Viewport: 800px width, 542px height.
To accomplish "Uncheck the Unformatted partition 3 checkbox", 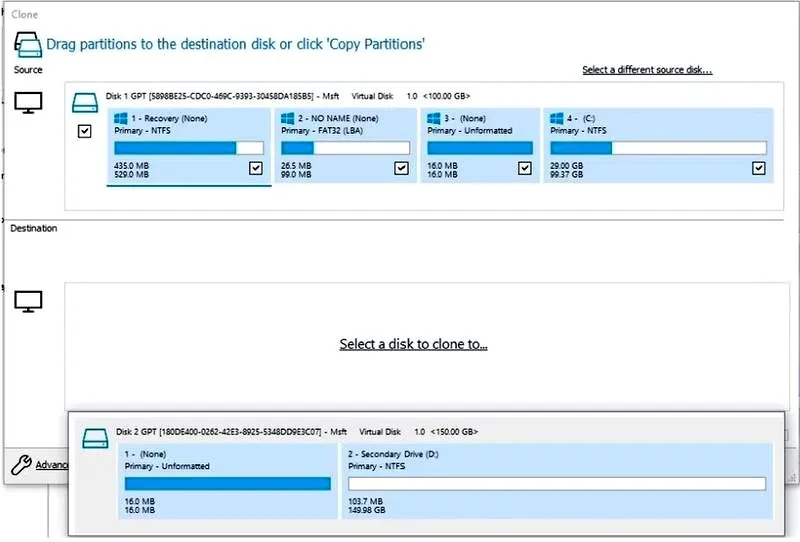I will tap(524, 168).
